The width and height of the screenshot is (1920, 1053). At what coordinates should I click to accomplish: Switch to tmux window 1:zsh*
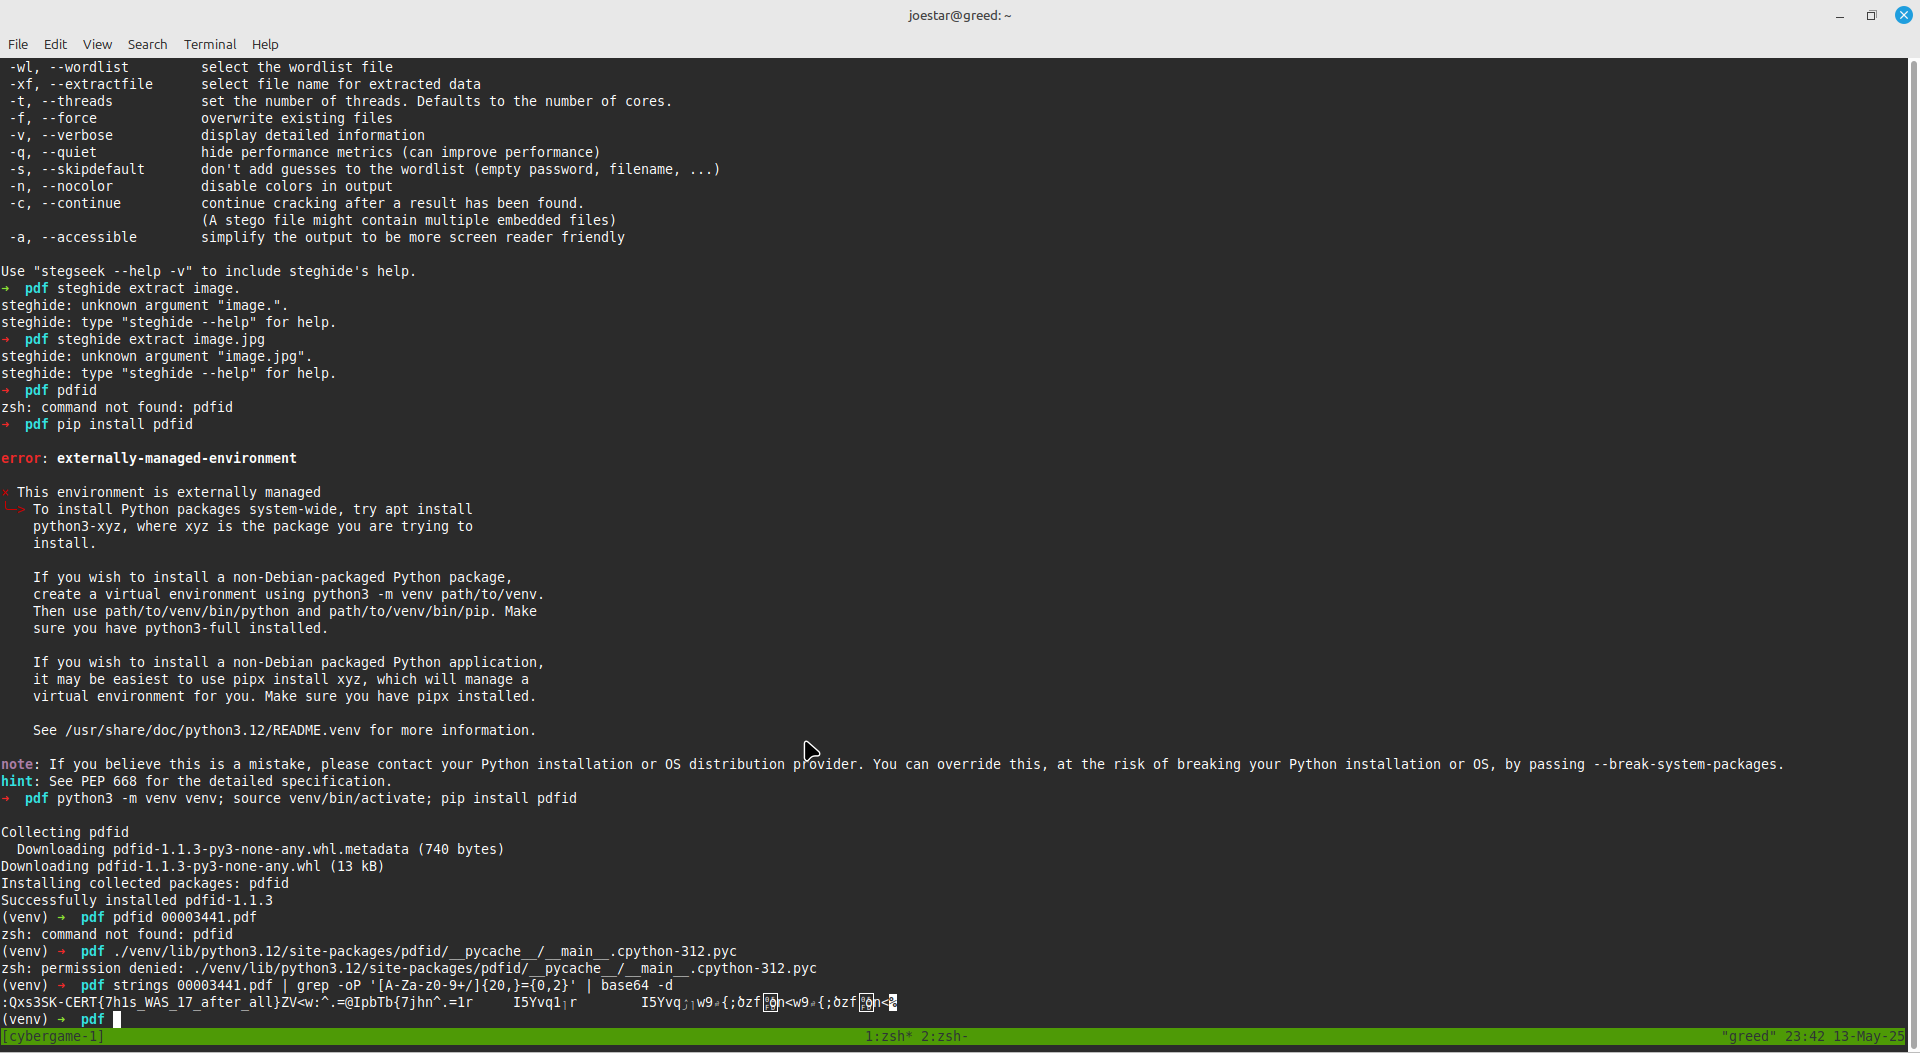click(x=889, y=1036)
